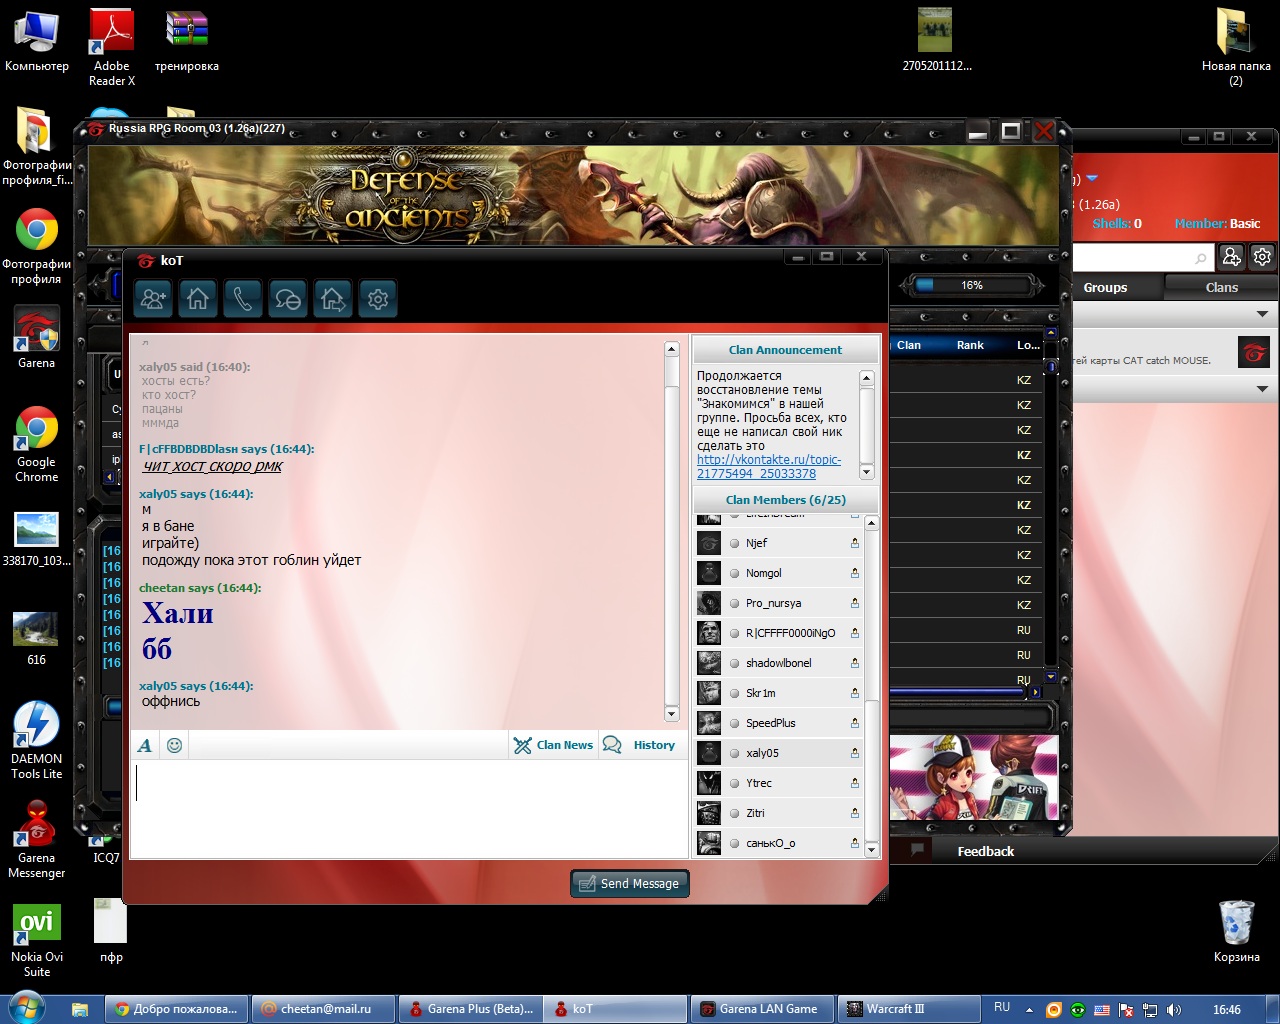Switch to Garena LAN Game taskbar item

762,1009
